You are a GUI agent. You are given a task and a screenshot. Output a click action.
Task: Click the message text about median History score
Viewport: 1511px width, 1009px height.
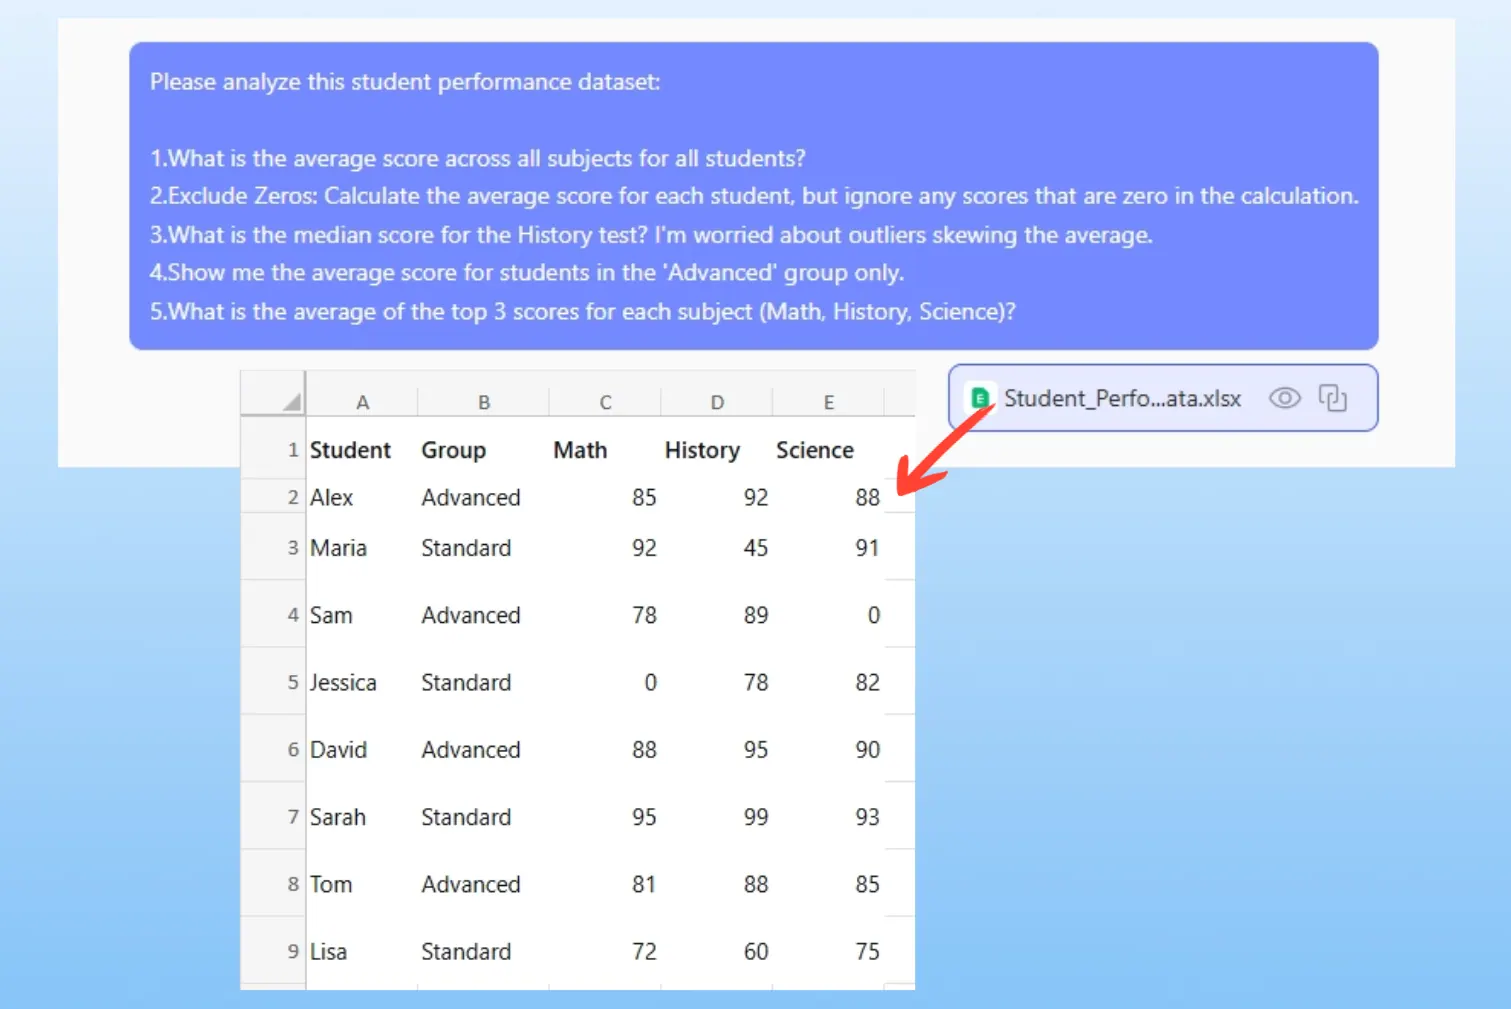point(650,235)
